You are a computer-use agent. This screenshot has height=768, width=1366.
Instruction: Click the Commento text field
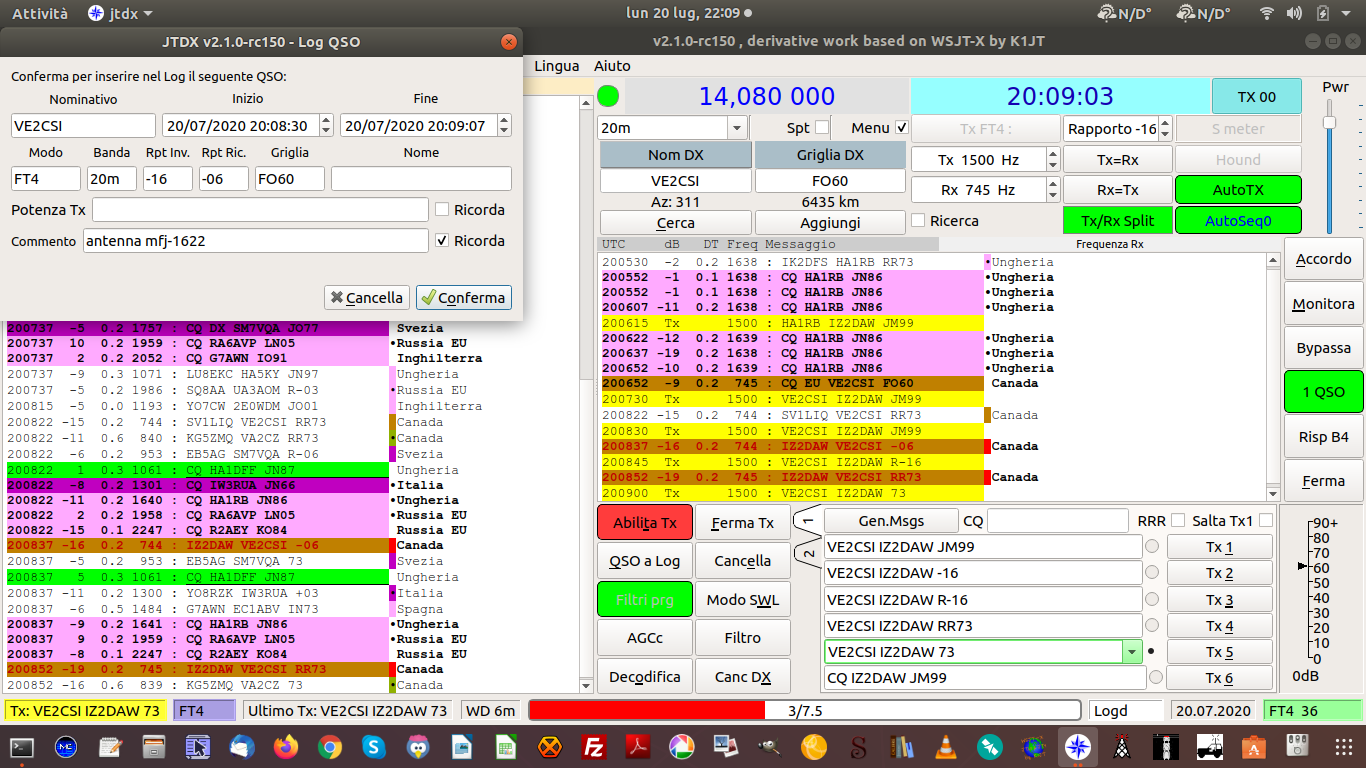pyautogui.click(x=255, y=241)
